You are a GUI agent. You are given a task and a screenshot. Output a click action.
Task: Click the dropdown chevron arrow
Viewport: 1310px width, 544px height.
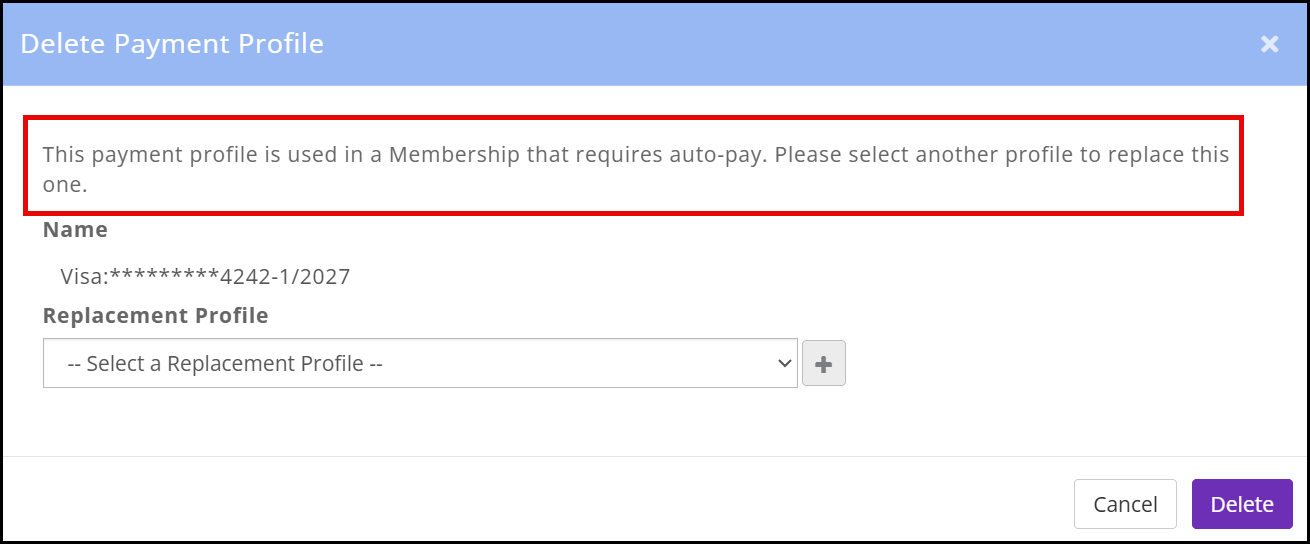784,363
